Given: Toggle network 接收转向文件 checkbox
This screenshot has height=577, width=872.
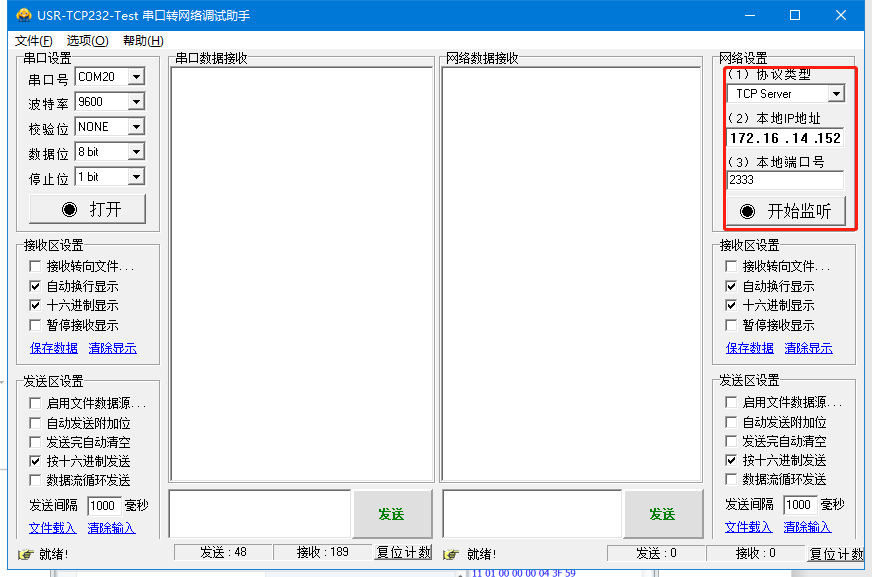Looking at the screenshot, I should tap(731, 266).
